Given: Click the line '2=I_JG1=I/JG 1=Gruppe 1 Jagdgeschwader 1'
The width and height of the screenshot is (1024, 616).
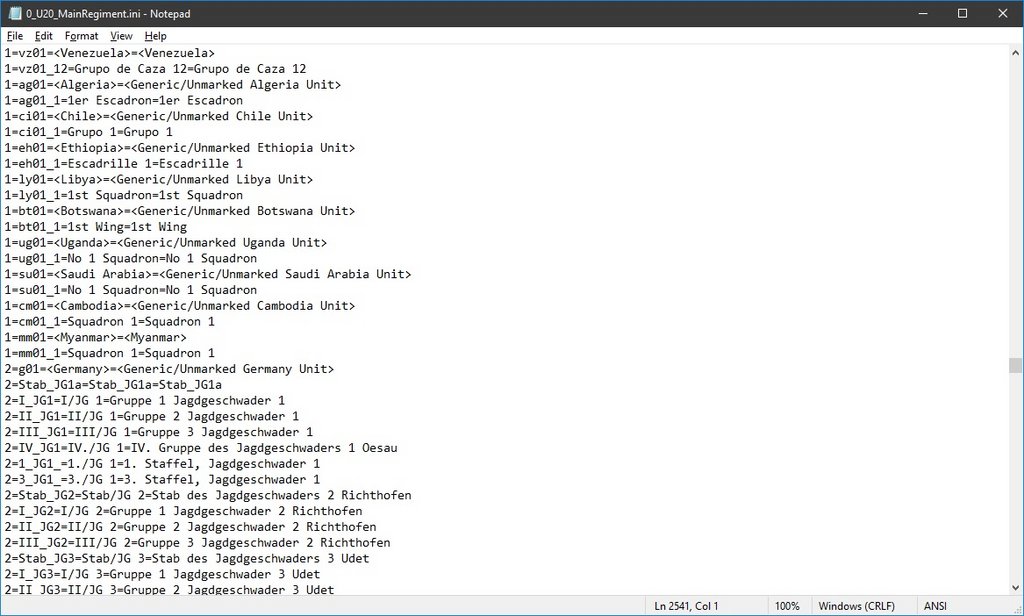Looking at the screenshot, I should 144,400.
